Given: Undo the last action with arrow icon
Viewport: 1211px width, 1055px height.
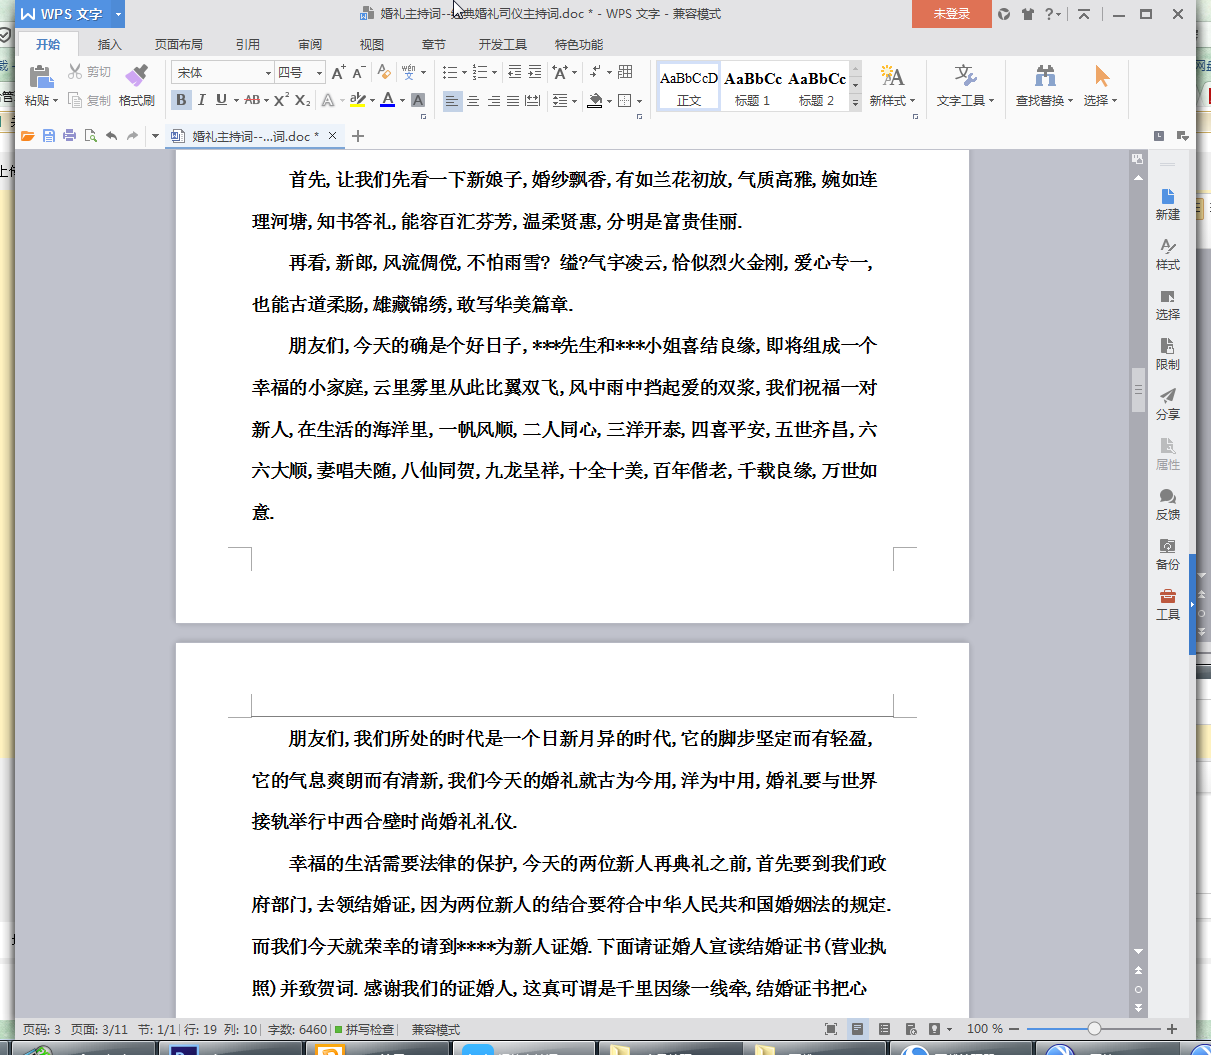Looking at the screenshot, I should [111, 136].
